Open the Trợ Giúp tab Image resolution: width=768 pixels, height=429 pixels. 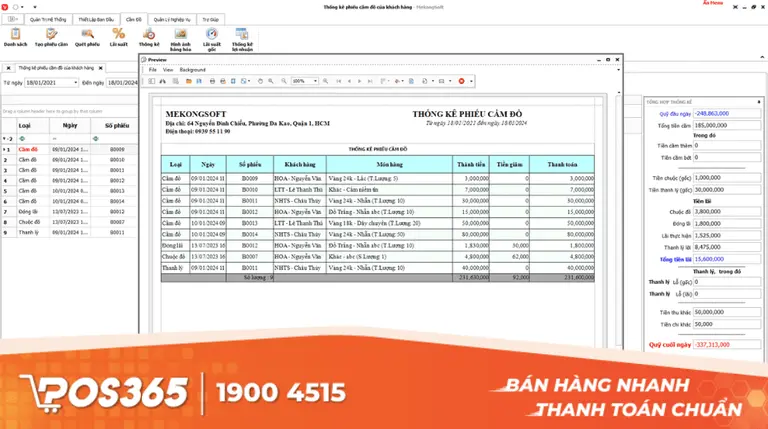click(x=211, y=20)
